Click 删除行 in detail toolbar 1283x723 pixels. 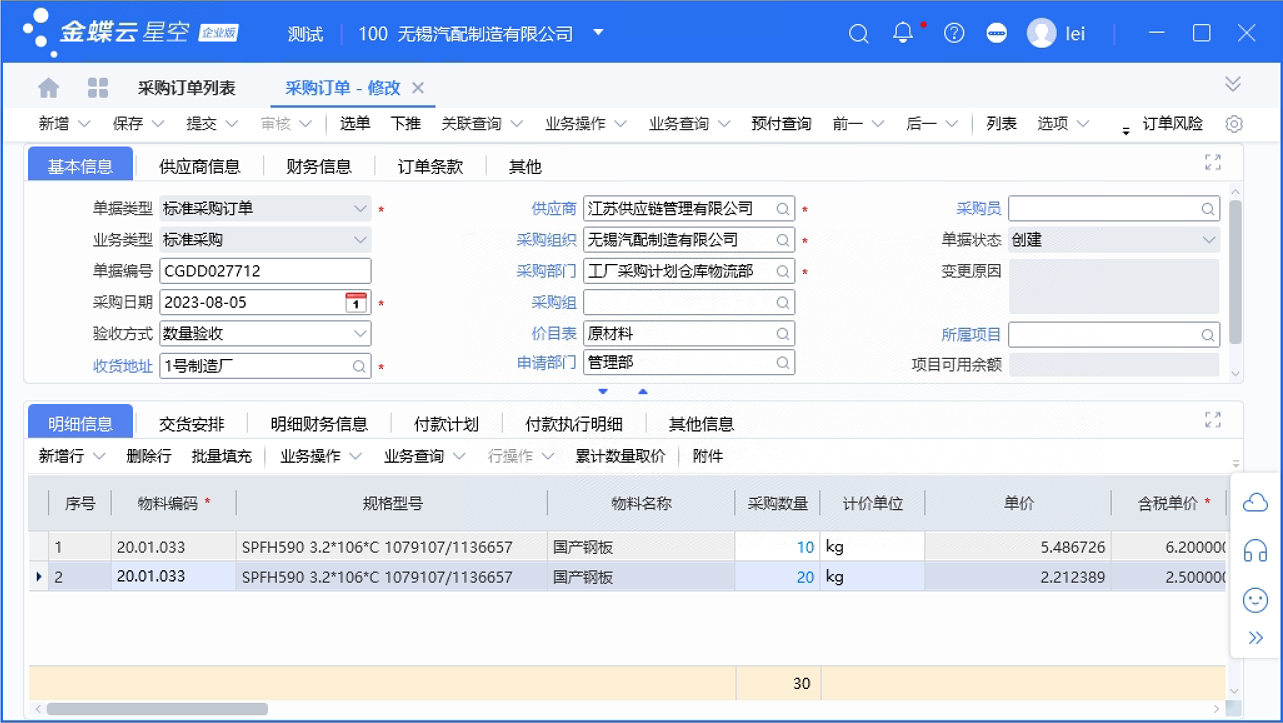coord(149,456)
